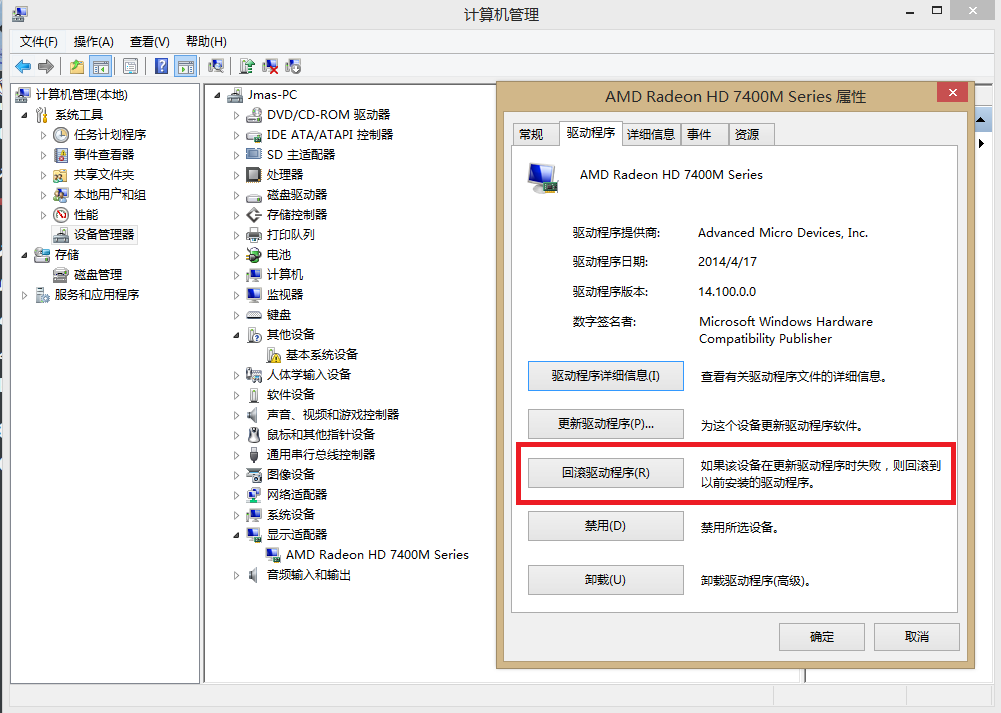Click the SD 主适配器 icon
The image size is (1001, 713).
[254, 154]
